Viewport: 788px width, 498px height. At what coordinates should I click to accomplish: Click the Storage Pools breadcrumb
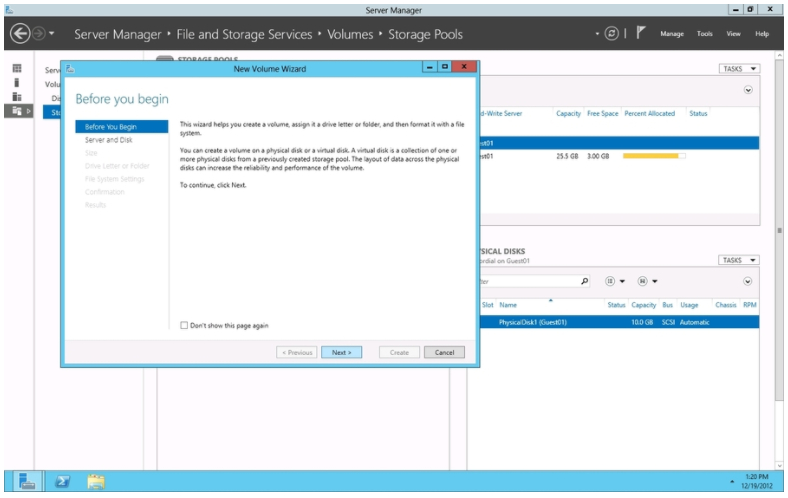425,34
